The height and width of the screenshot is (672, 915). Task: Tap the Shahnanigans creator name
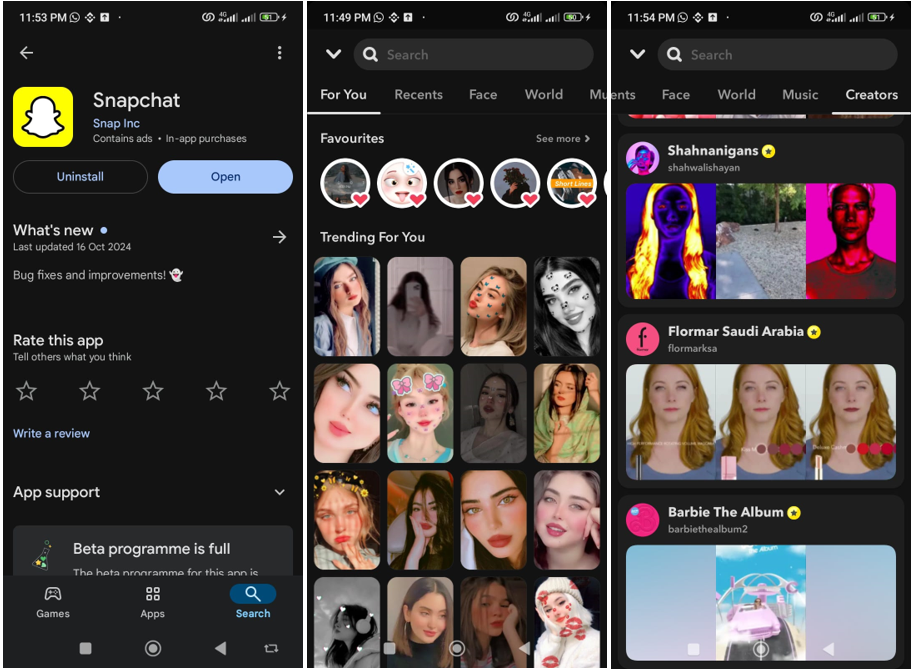713,150
